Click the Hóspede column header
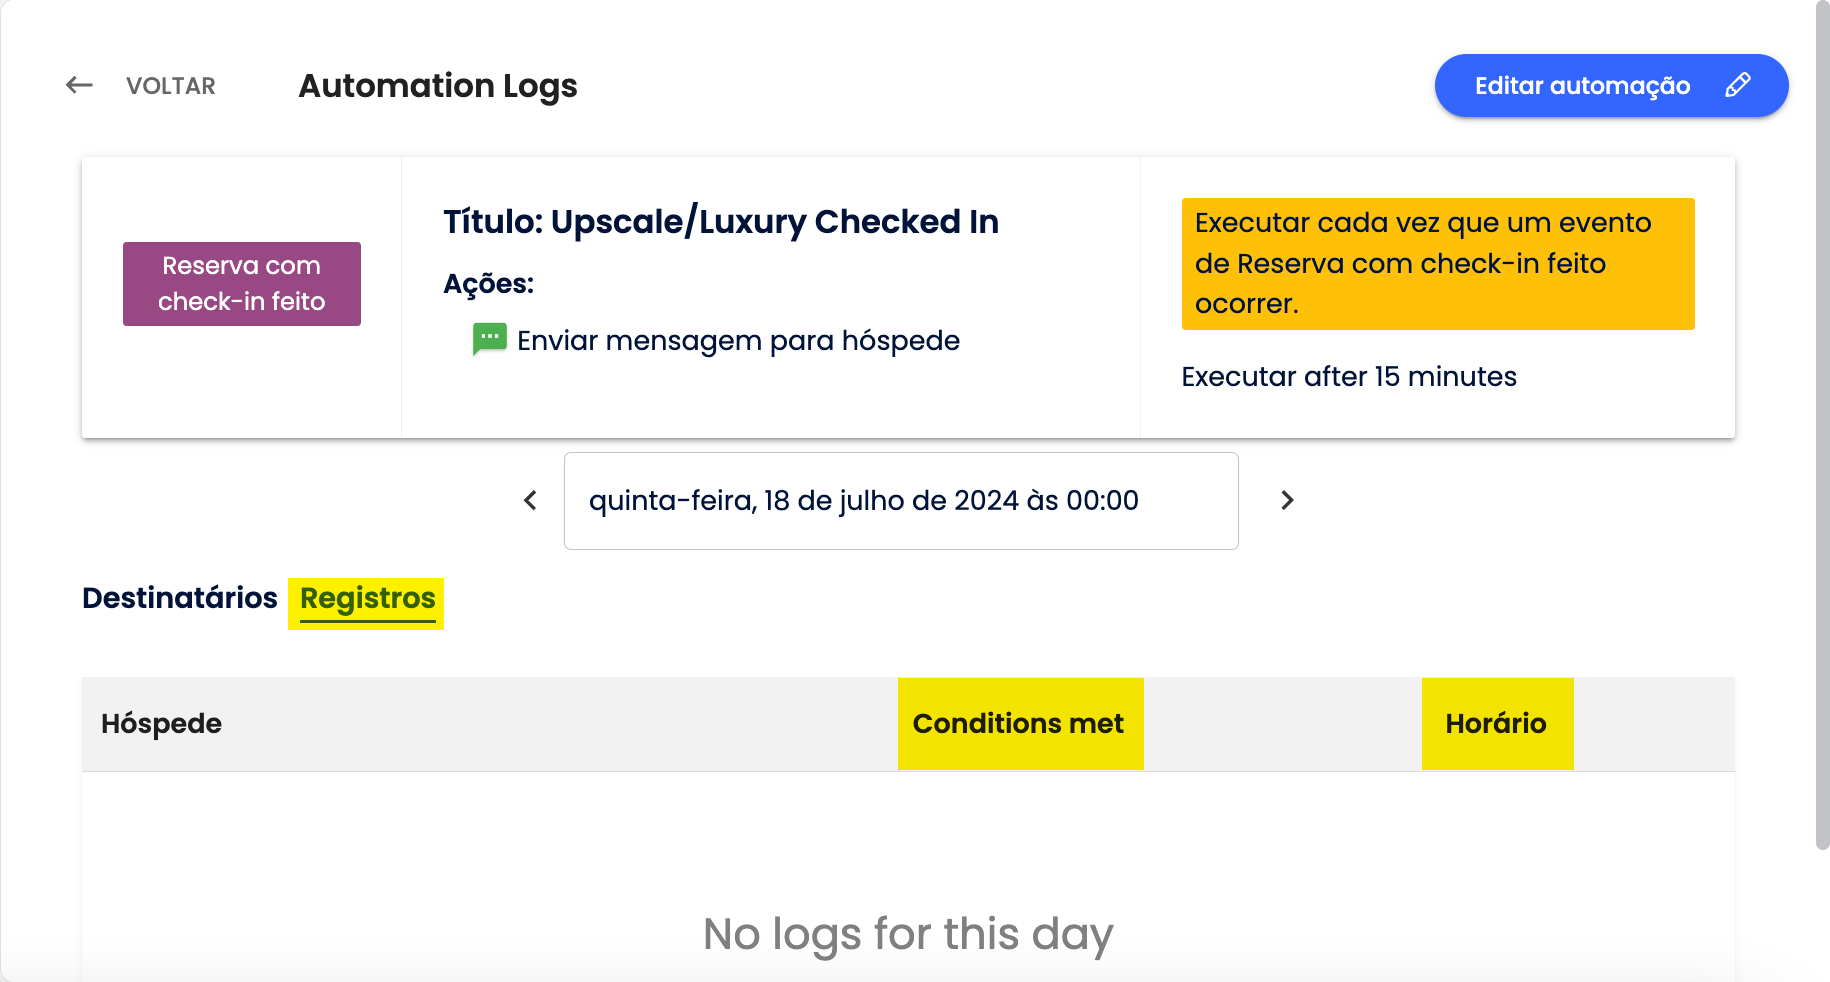This screenshot has height=982, width=1830. pyautogui.click(x=161, y=724)
